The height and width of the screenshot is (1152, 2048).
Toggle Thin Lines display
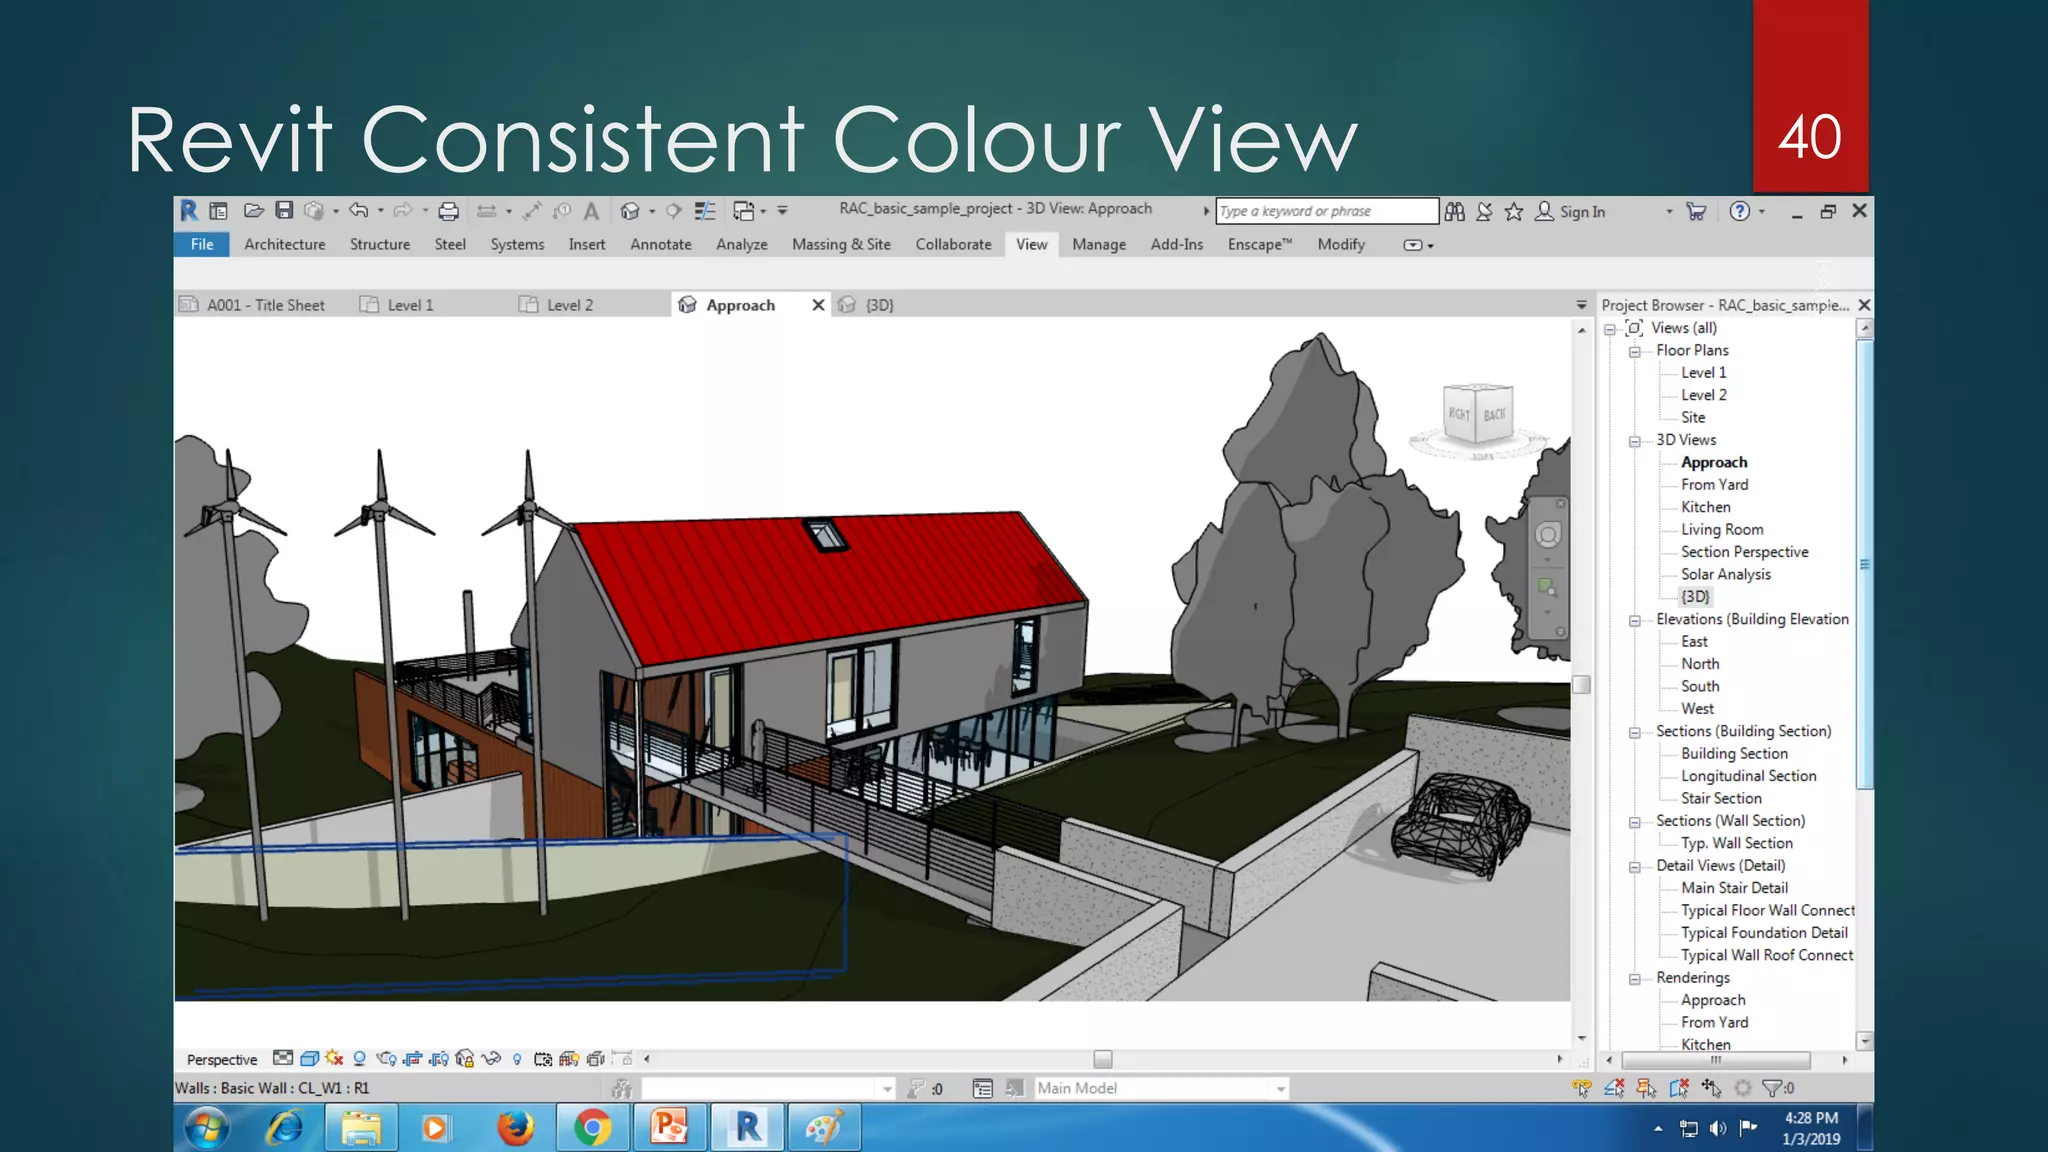[x=705, y=211]
